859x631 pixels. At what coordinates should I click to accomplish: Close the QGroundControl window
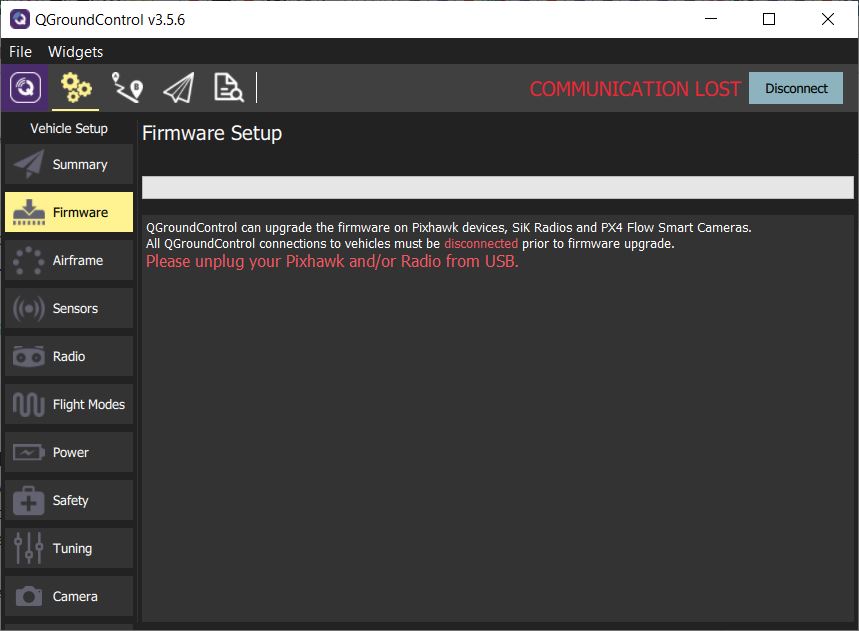pos(828,19)
